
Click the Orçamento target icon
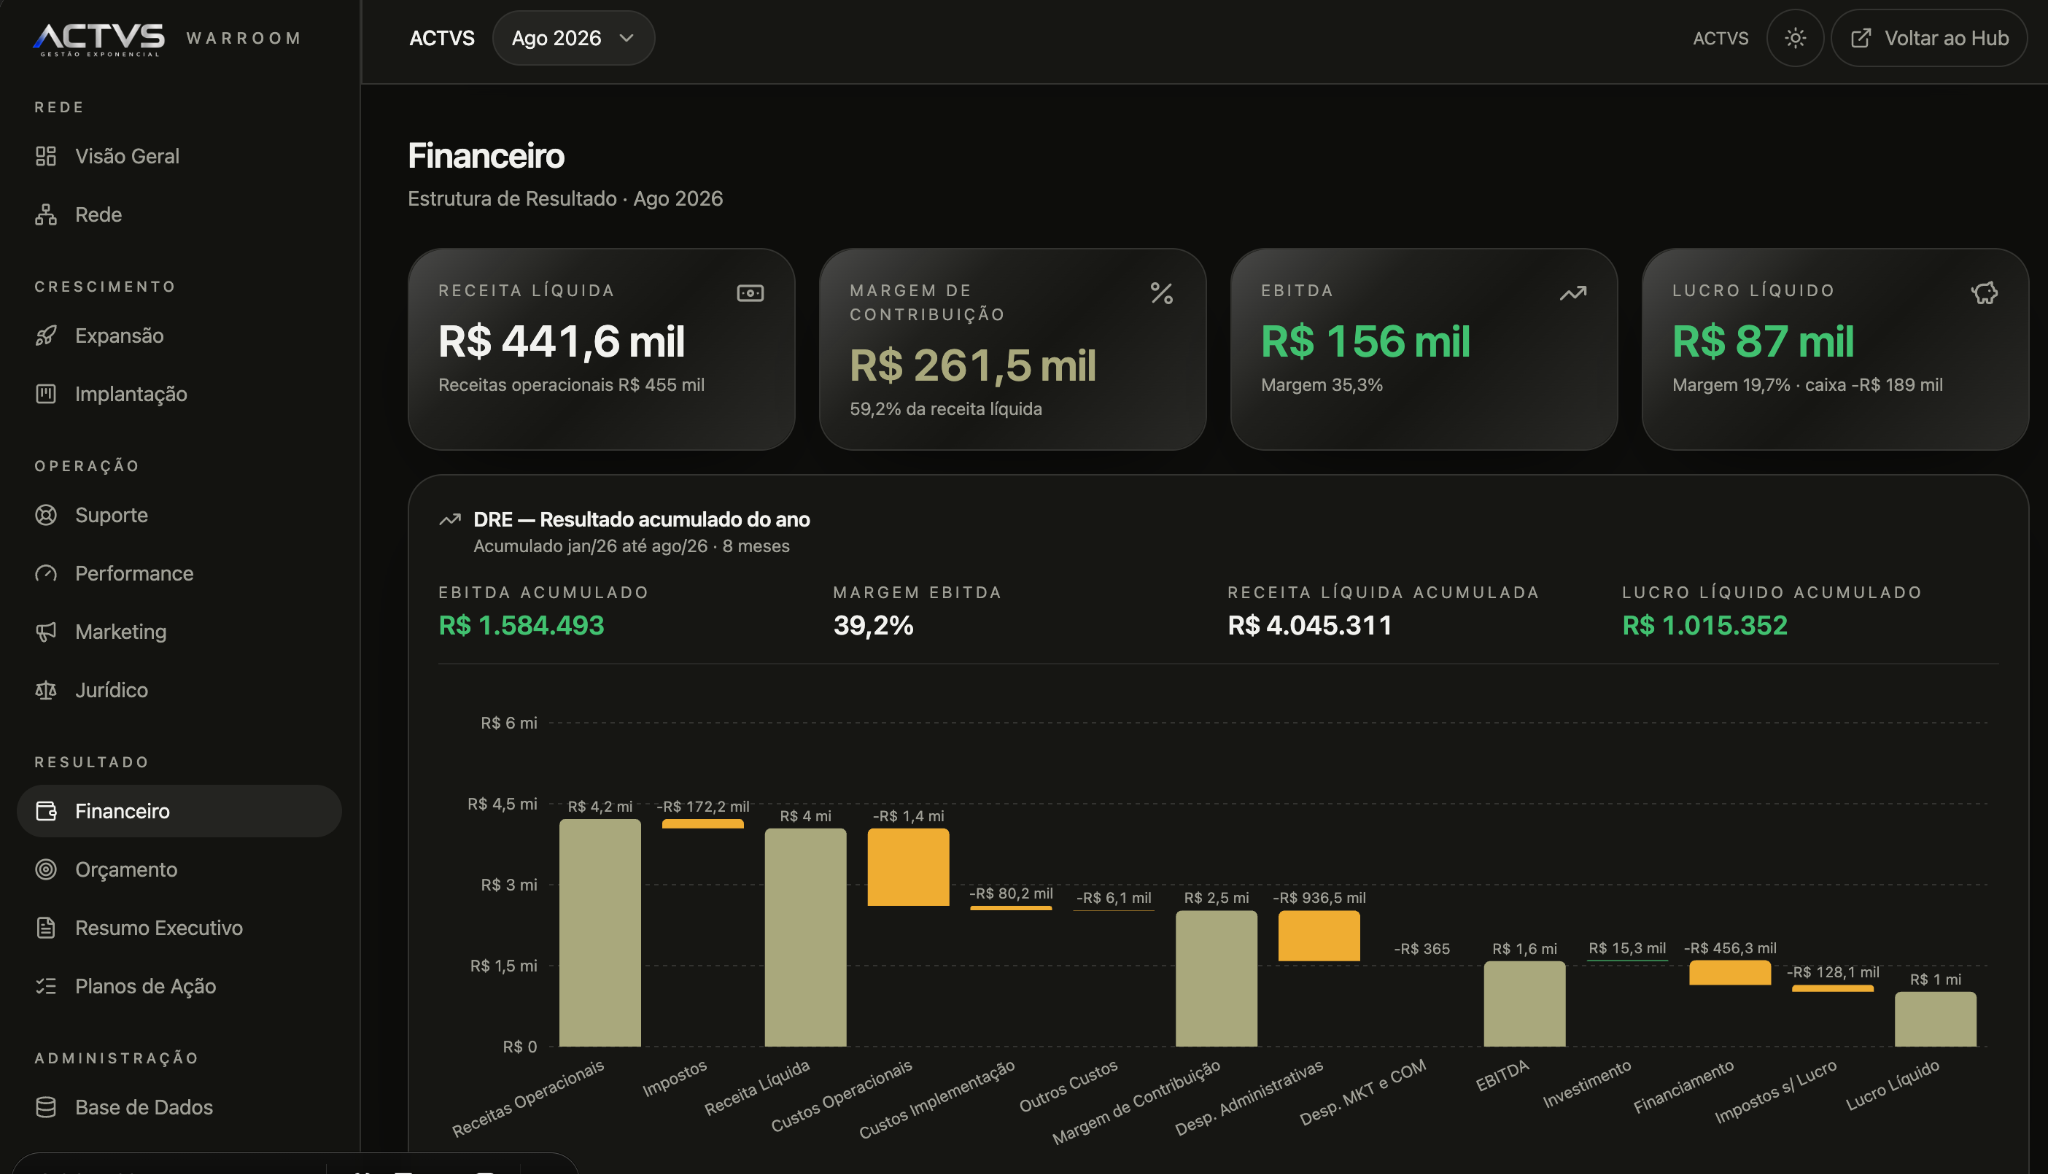(x=46, y=870)
